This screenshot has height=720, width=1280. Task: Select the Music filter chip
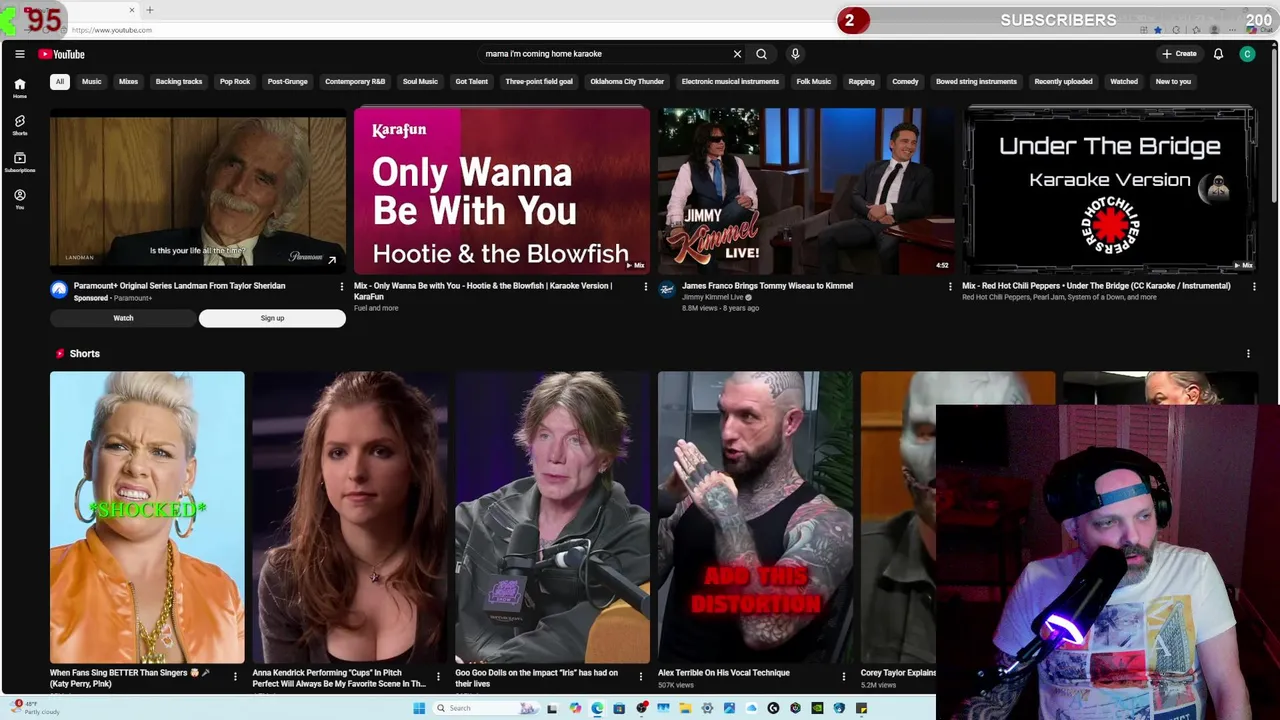tap(92, 82)
